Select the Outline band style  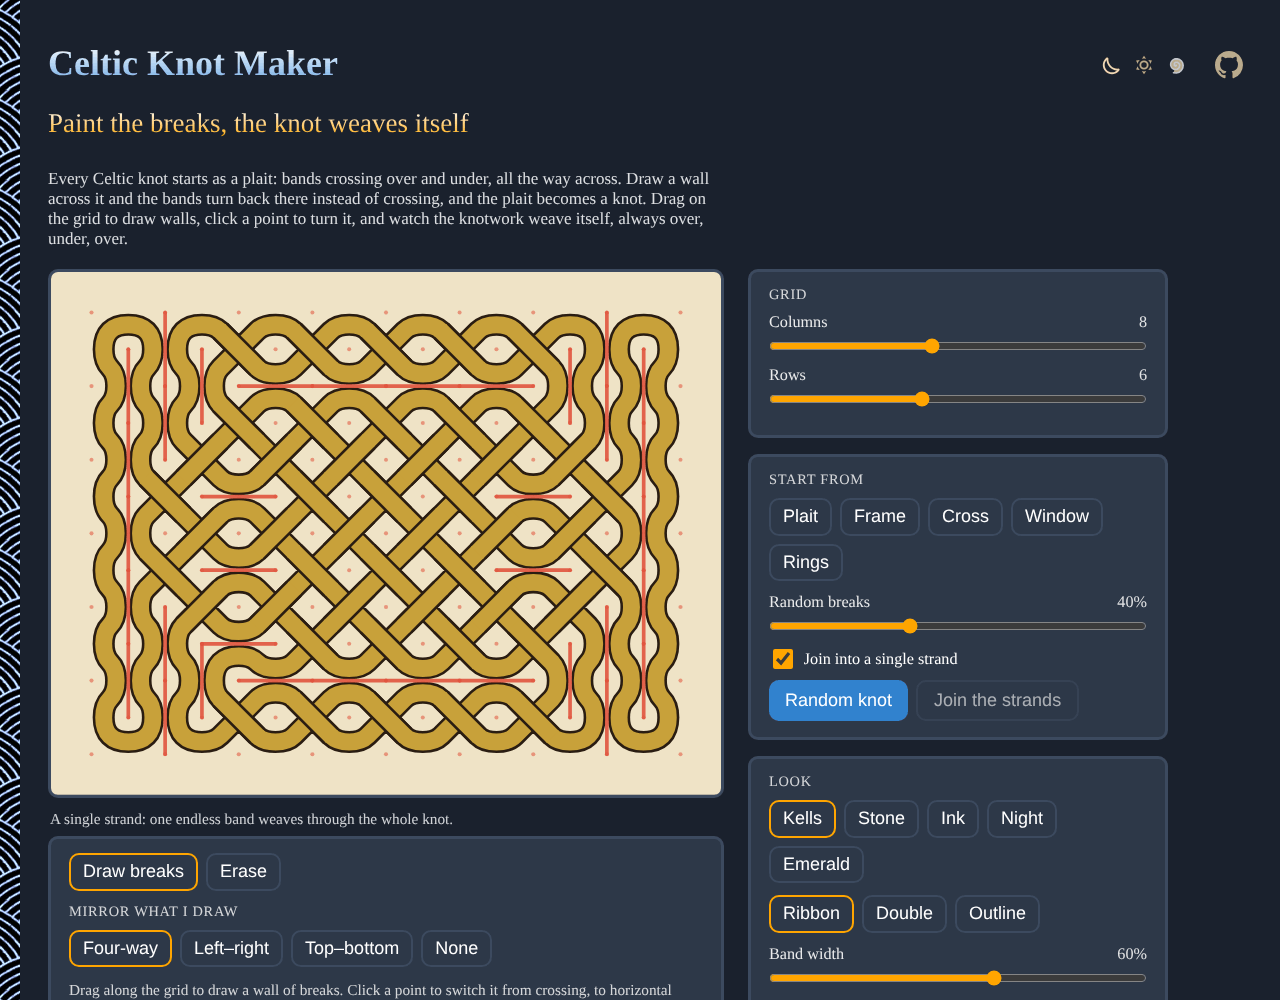point(997,914)
